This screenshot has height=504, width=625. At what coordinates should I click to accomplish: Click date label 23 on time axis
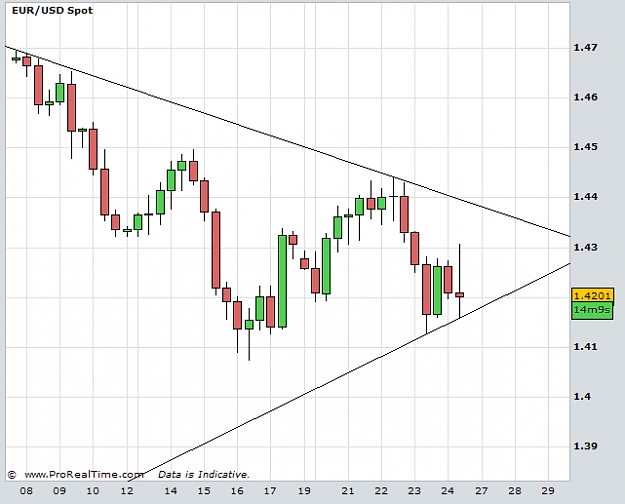tap(414, 490)
